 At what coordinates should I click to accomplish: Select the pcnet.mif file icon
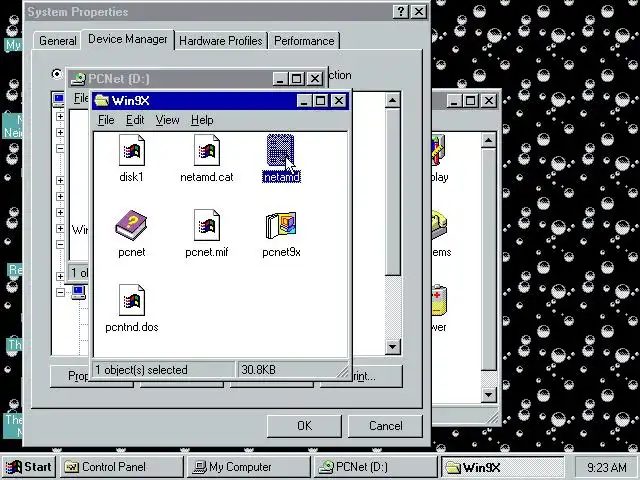coord(207,225)
